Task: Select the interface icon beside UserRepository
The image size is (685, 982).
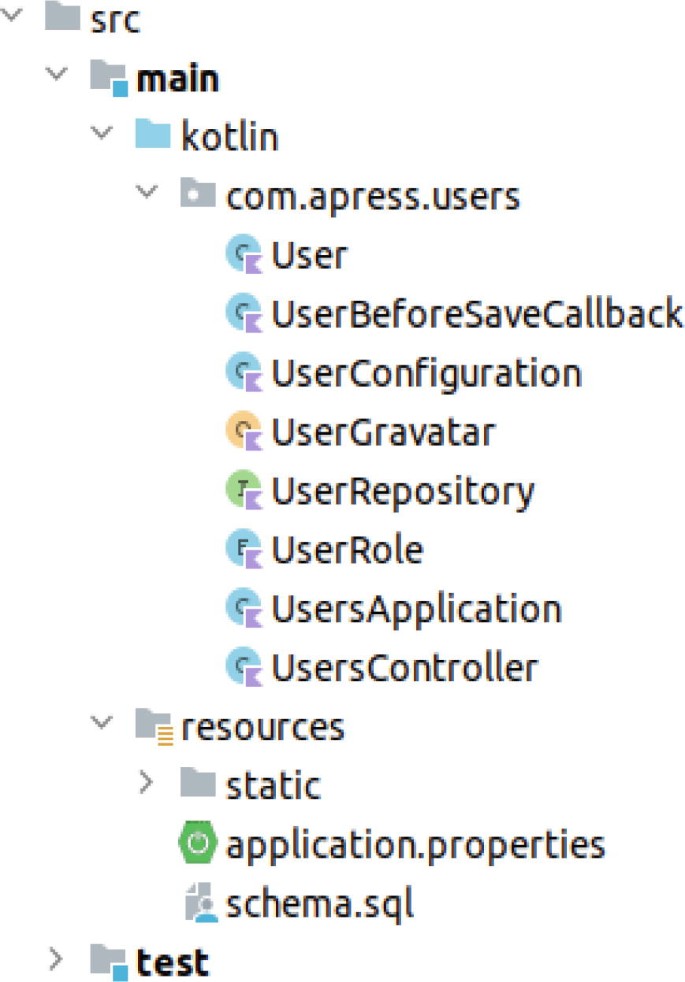Action: click(244, 491)
